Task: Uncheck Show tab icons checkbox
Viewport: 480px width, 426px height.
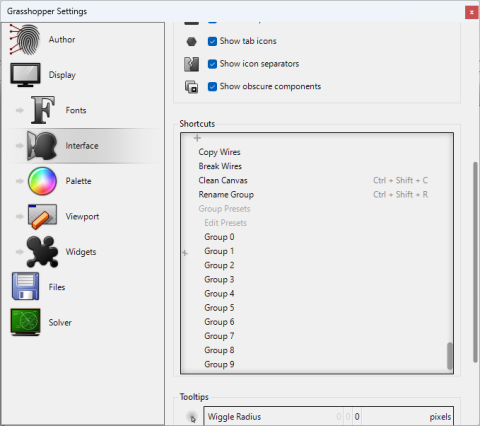Action: (212, 41)
